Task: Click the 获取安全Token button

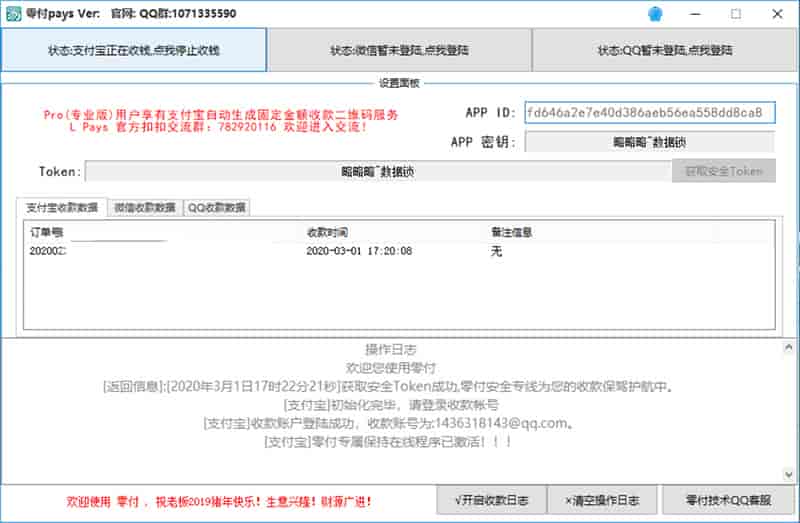Action: point(724,171)
